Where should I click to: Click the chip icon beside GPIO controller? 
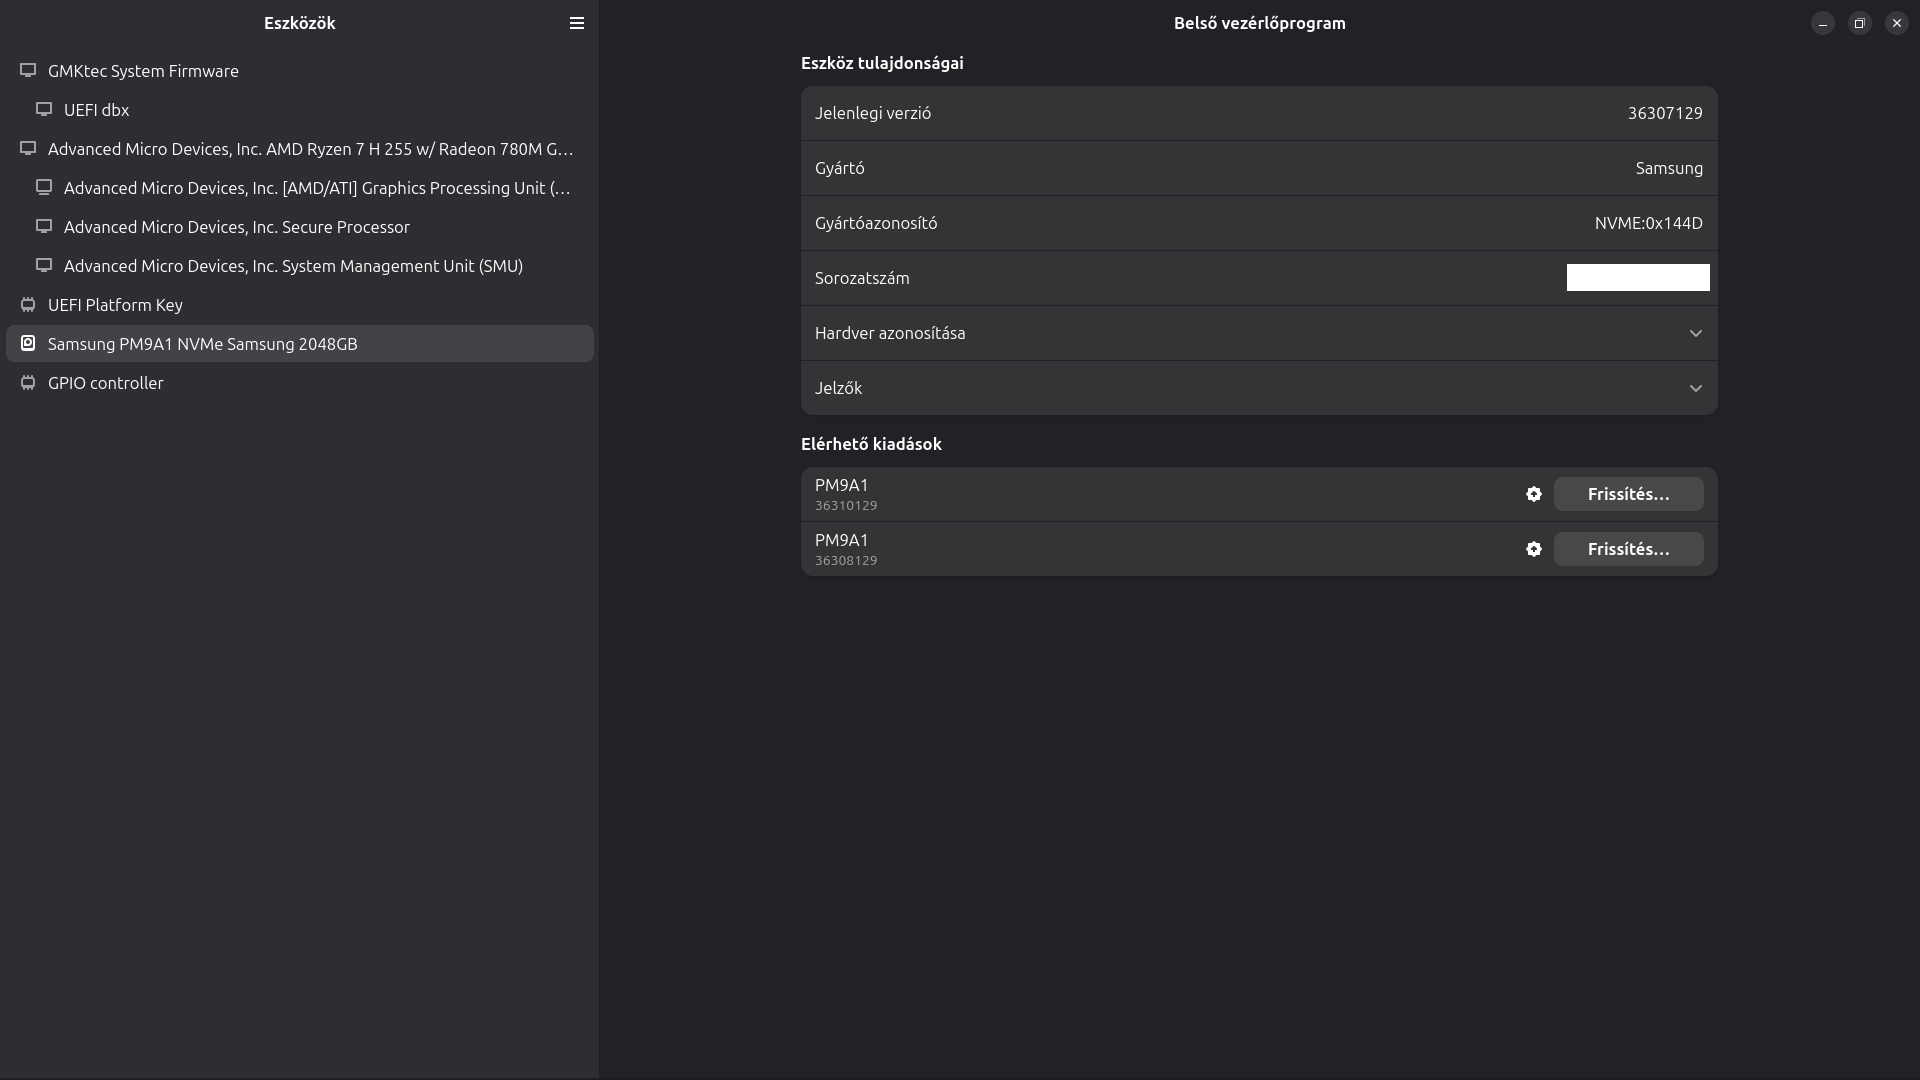coord(28,383)
